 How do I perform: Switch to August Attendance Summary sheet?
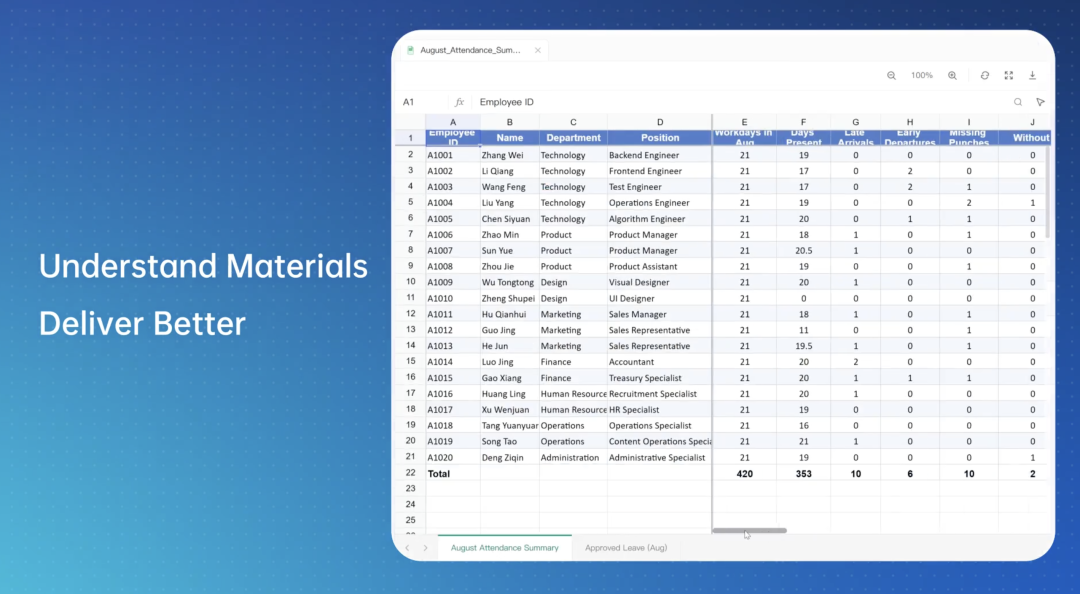(x=505, y=548)
